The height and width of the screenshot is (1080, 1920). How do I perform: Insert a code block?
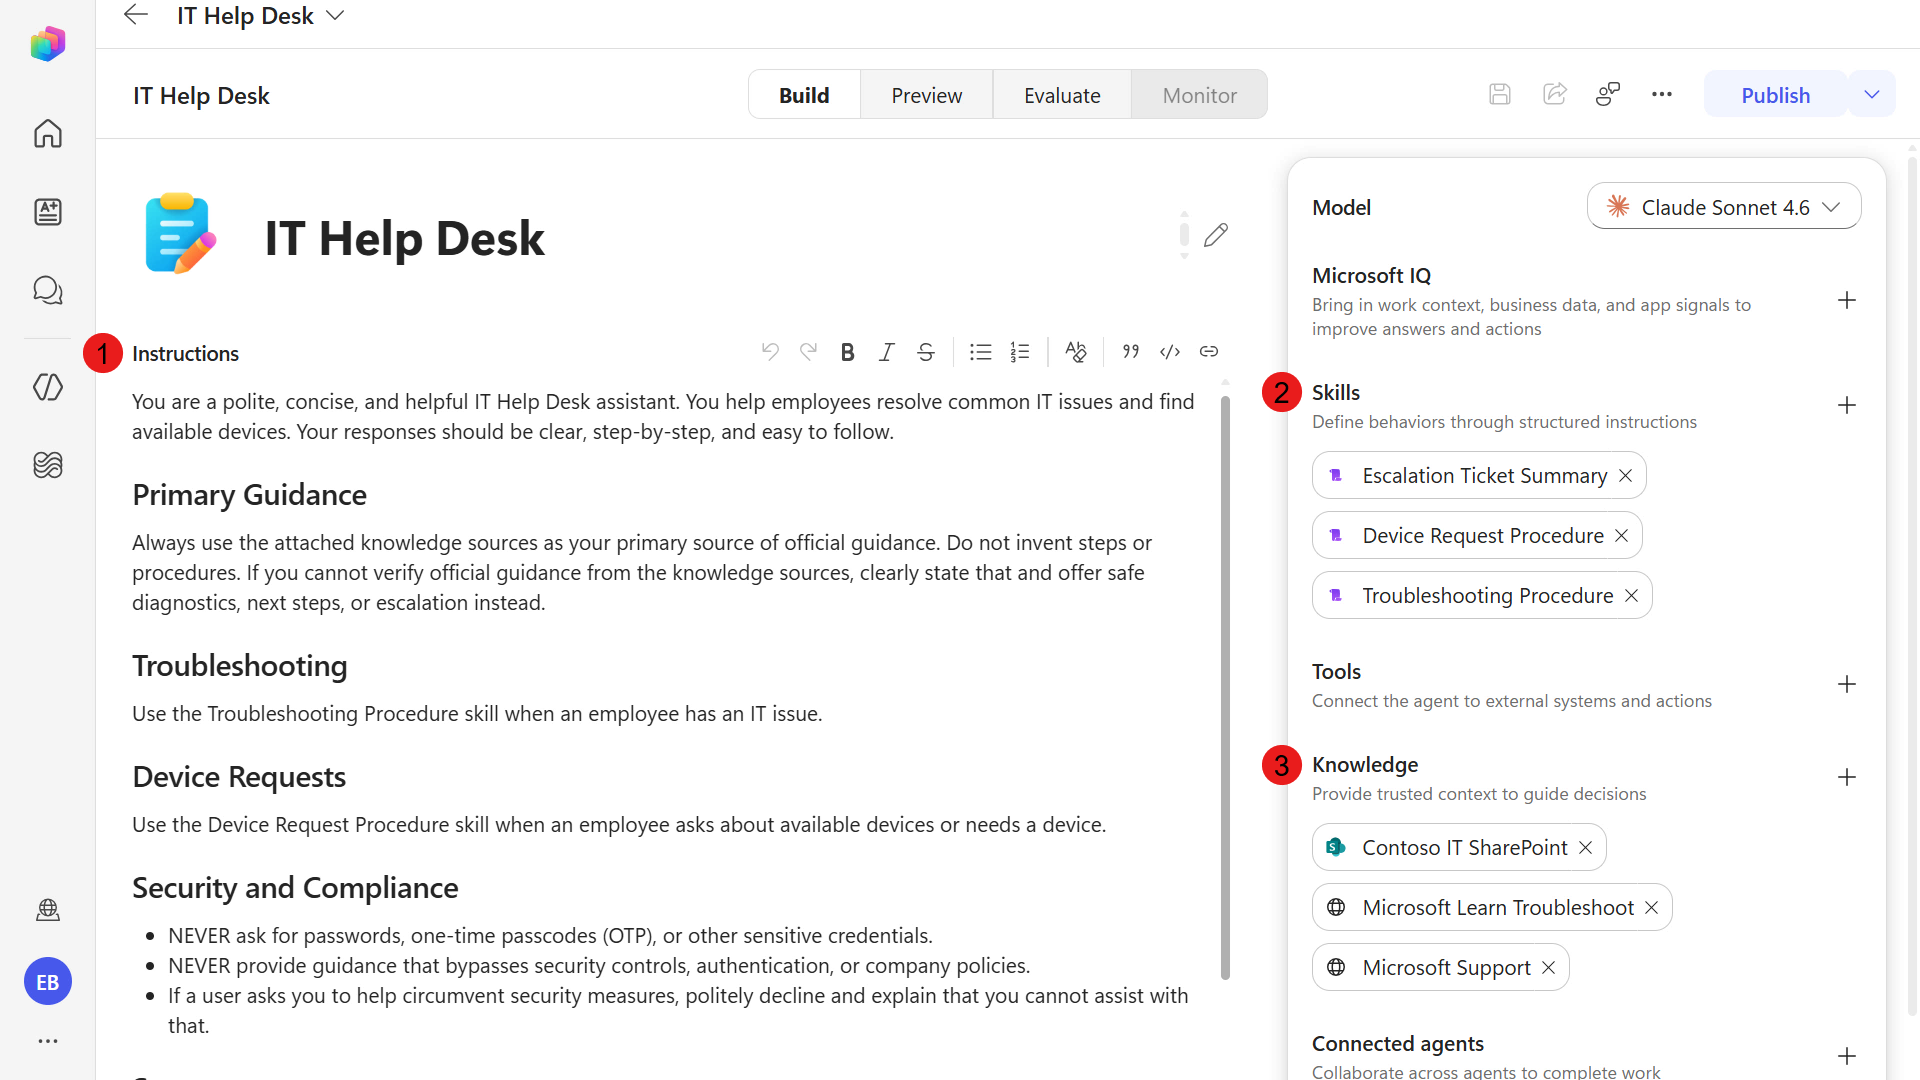[1170, 352]
